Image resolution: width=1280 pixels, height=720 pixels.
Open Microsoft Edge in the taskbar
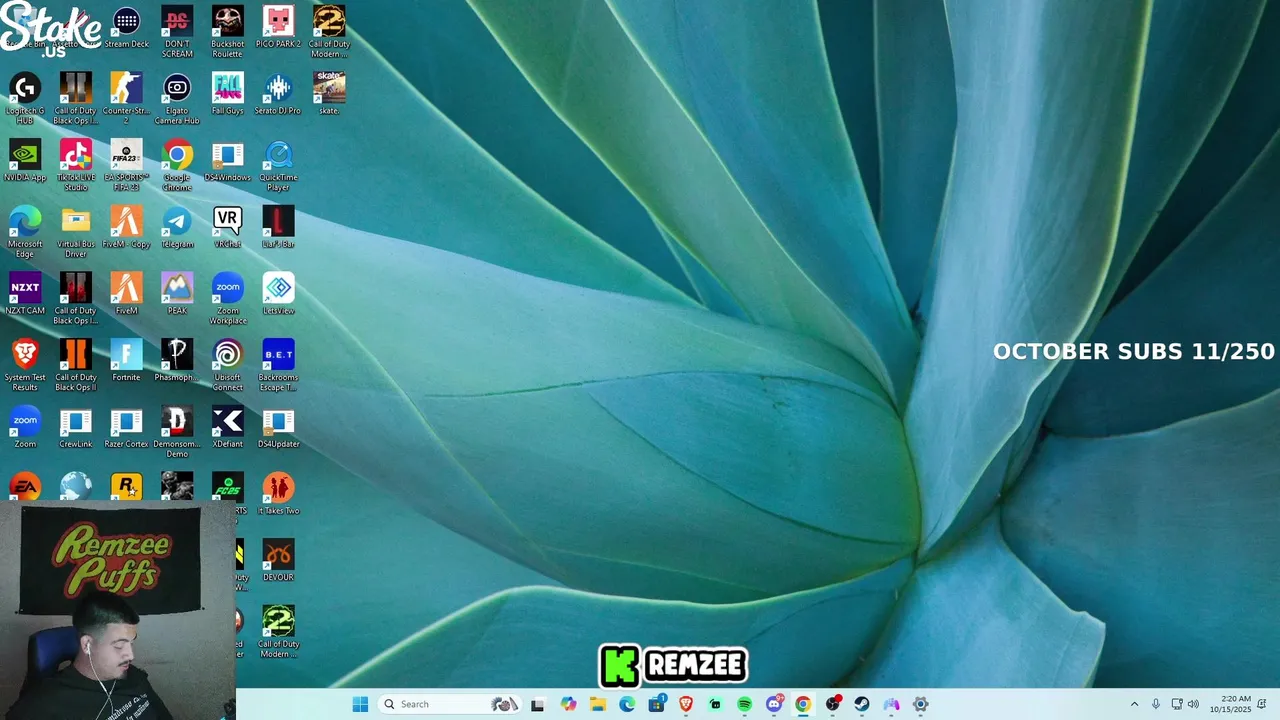pos(627,704)
